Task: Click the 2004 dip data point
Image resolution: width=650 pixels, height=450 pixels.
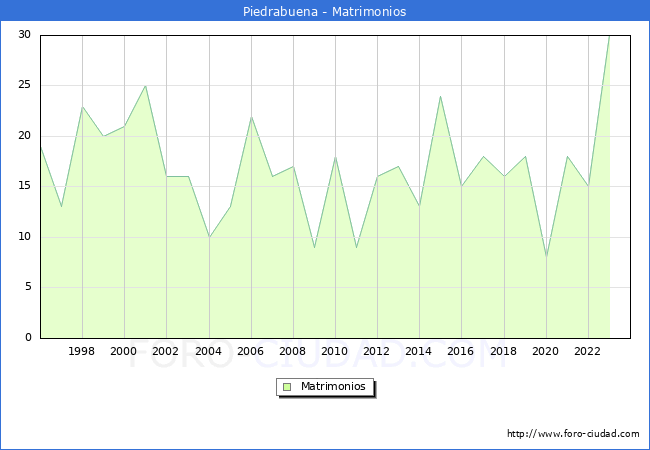Action: pyautogui.click(x=209, y=237)
